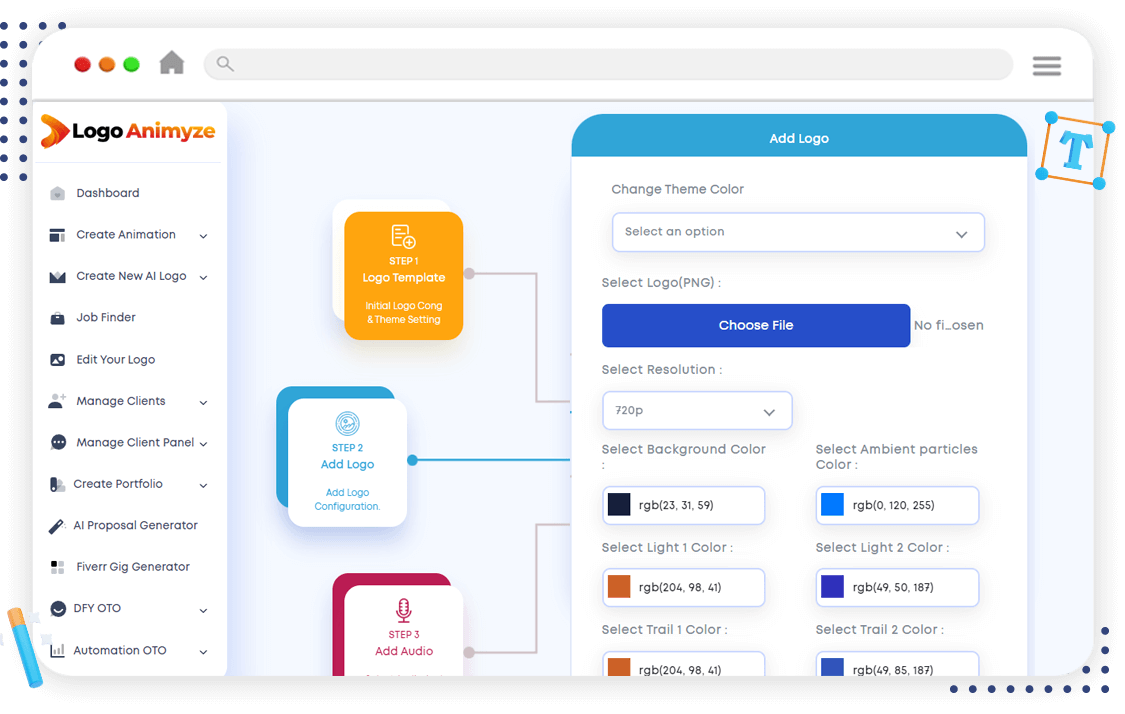
Task: Click the Add Audio microphone icon
Action: coord(403,609)
